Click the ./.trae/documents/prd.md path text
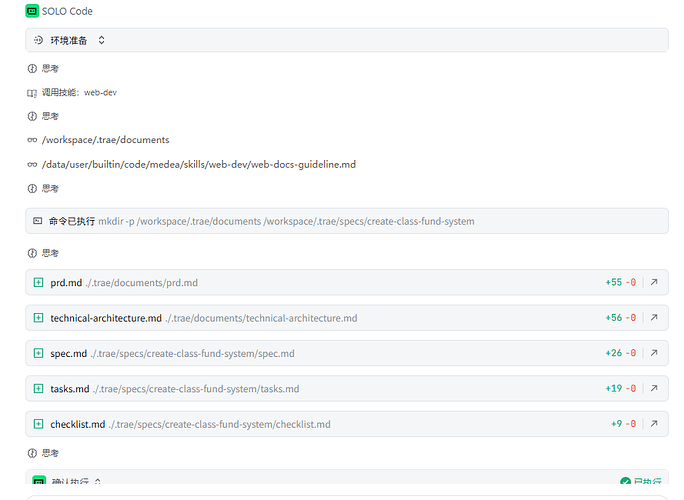 click(141, 283)
